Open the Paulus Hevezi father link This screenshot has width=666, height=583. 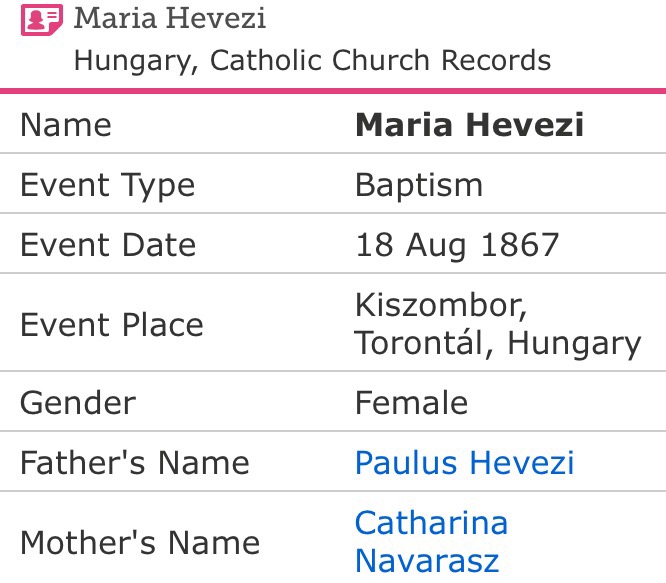[465, 463]
